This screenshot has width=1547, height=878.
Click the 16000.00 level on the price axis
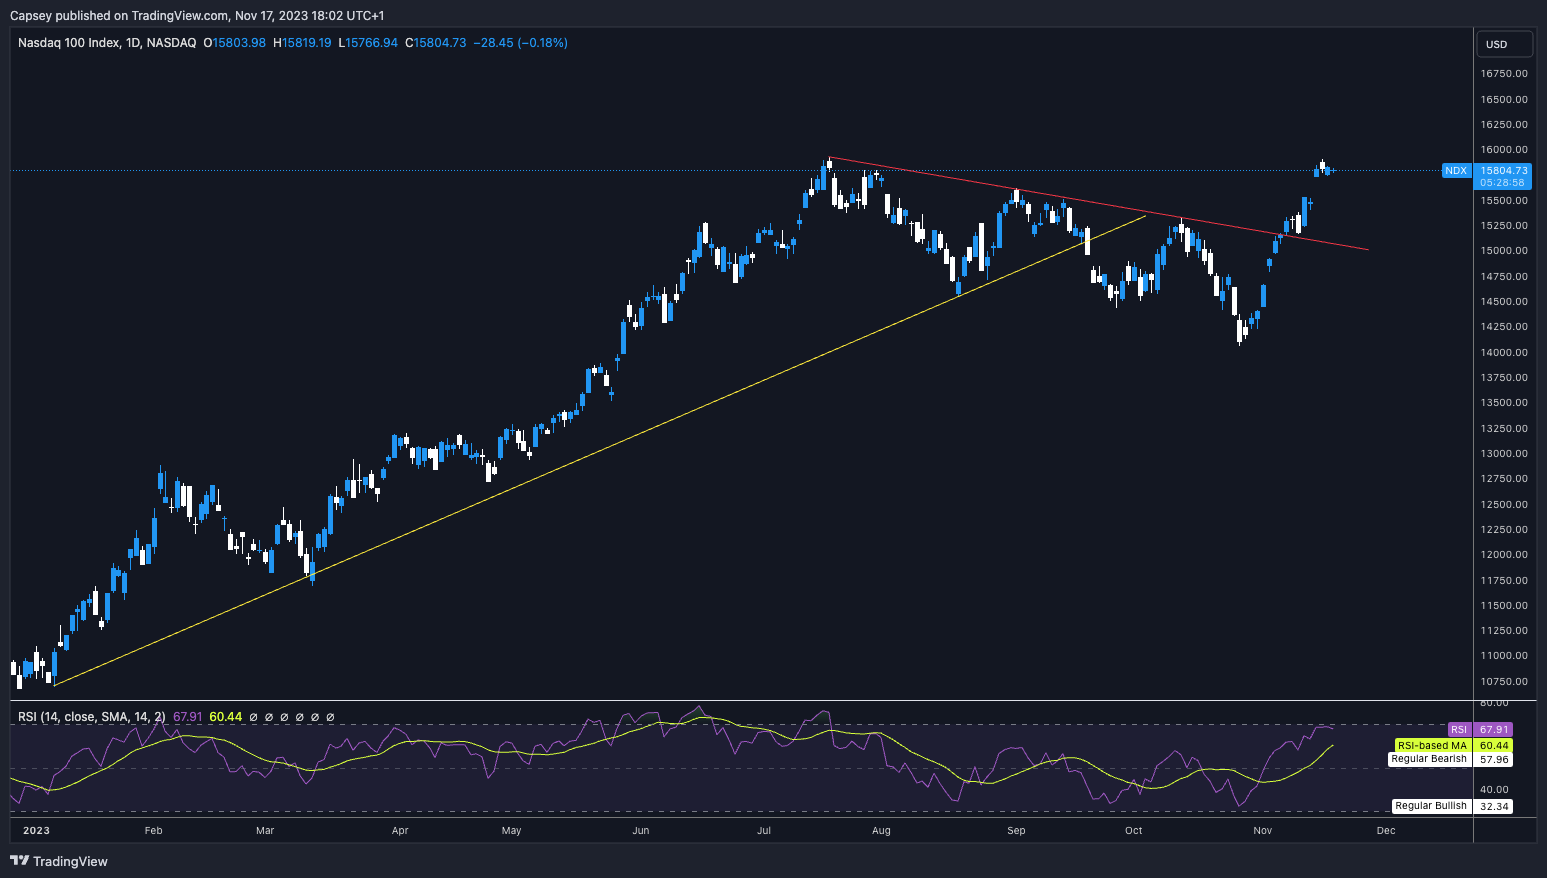point(1503,150)
